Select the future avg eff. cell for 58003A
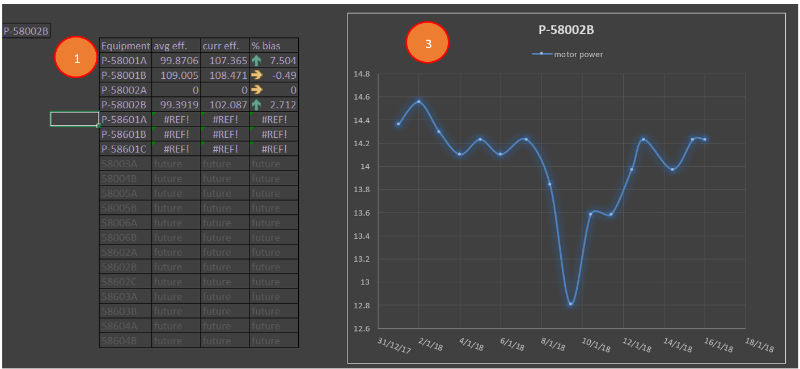This screenshot has height=369, width=800. pos(176,164)
